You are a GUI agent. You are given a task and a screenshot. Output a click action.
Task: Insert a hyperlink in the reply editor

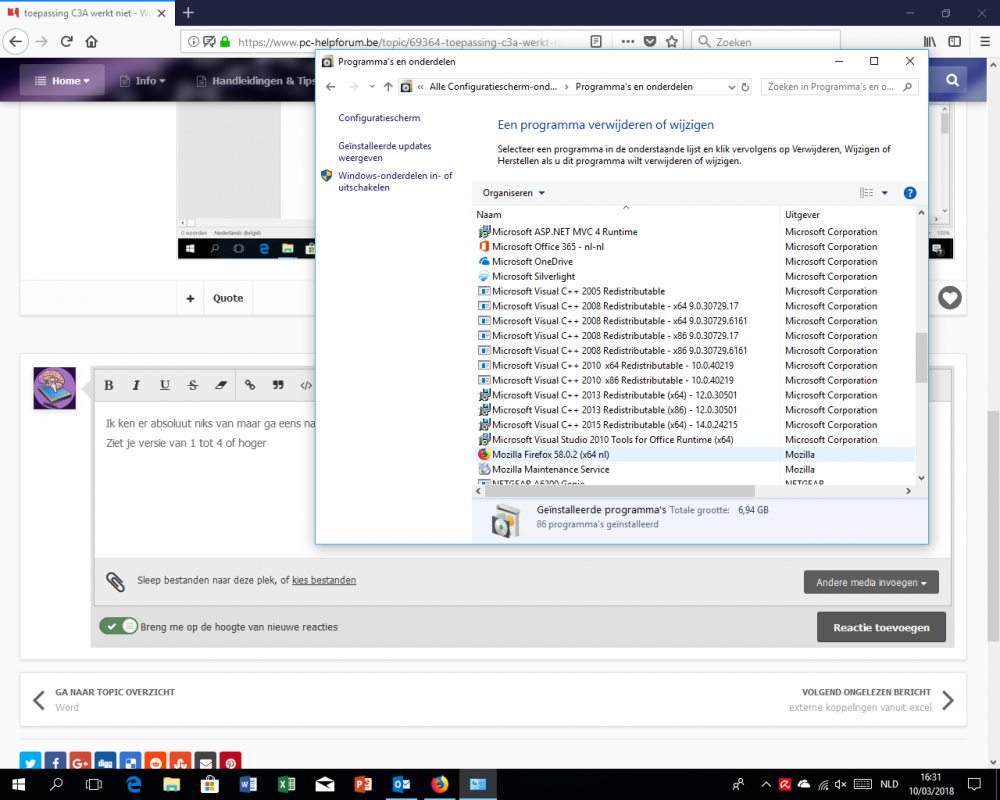tap(249, 385)
